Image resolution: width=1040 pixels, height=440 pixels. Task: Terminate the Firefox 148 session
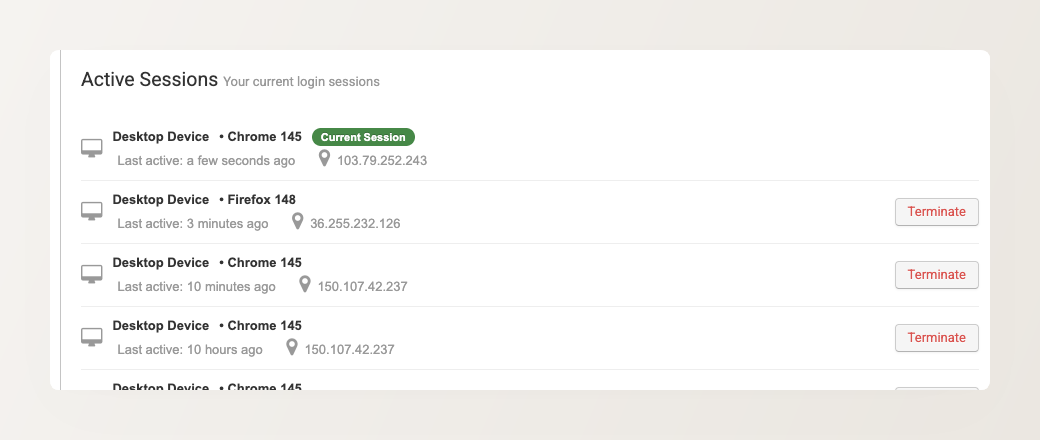point(936,212)
